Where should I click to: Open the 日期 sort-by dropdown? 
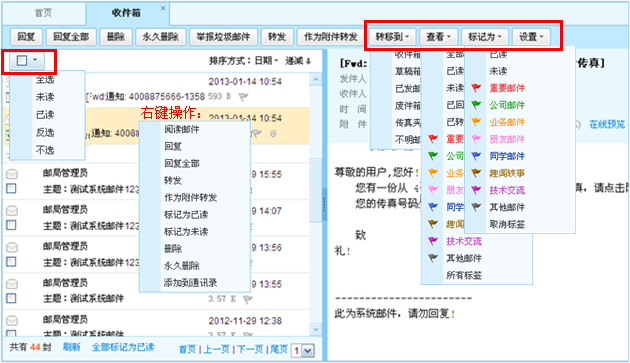coord(266,61)
